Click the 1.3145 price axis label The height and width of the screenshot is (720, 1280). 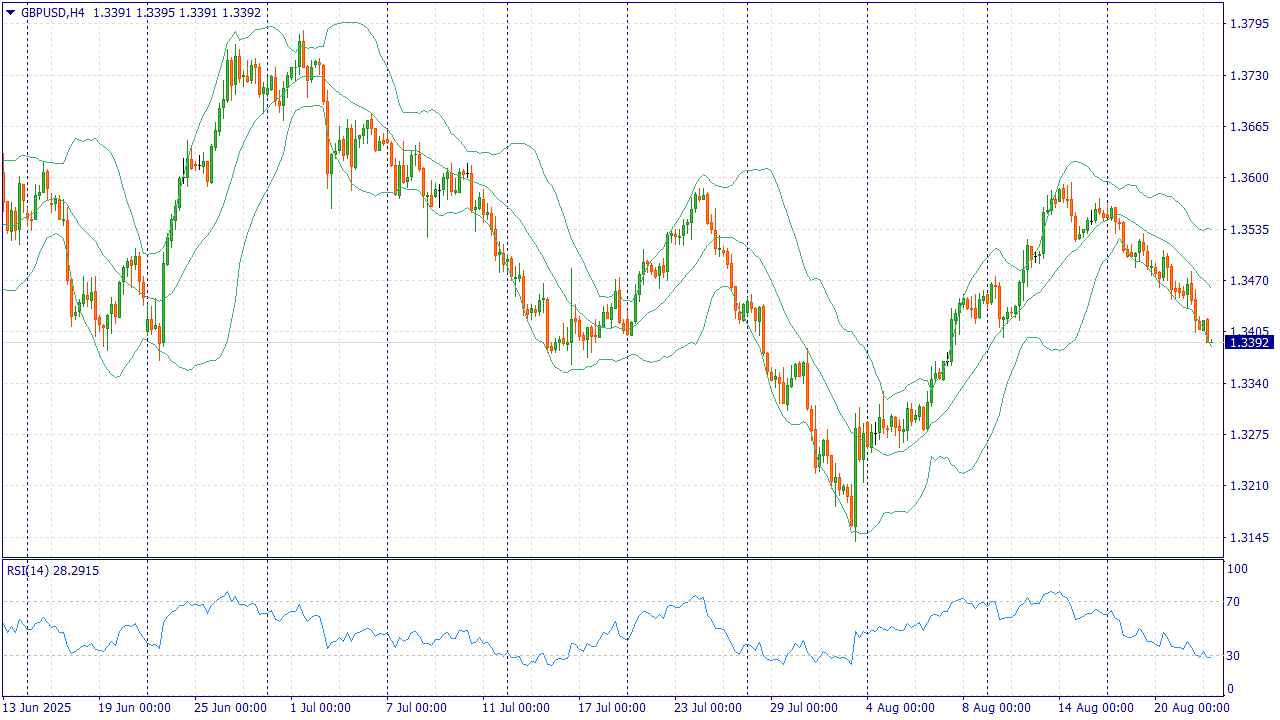pyautogui.click(x=1249, y=538)
